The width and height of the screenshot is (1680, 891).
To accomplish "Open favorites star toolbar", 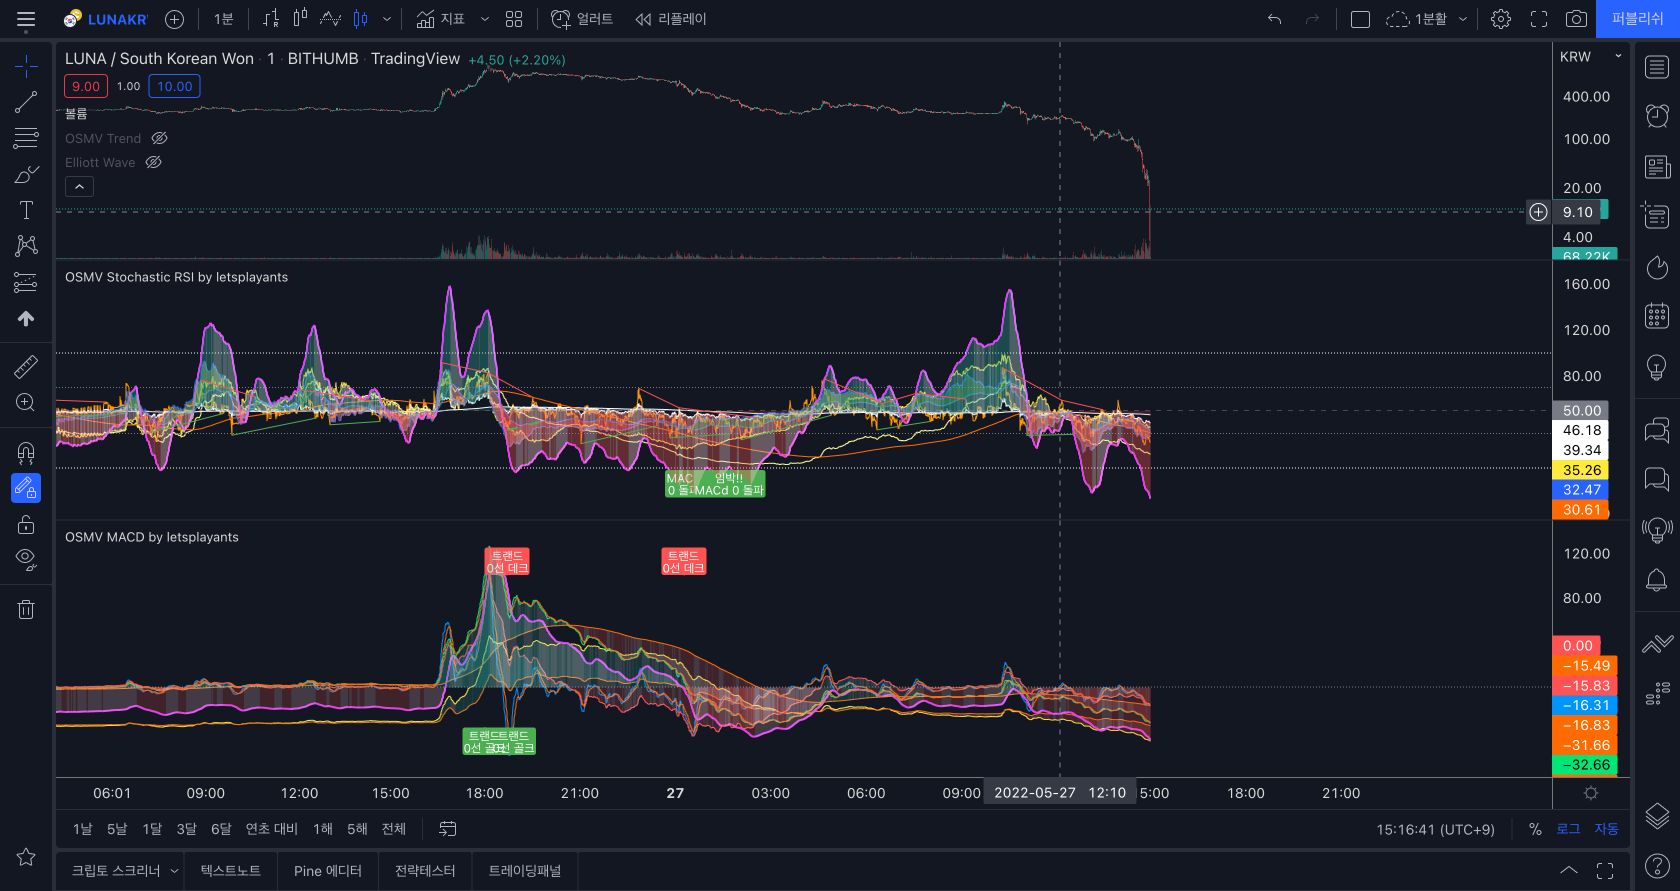I will tap(26, 857).
